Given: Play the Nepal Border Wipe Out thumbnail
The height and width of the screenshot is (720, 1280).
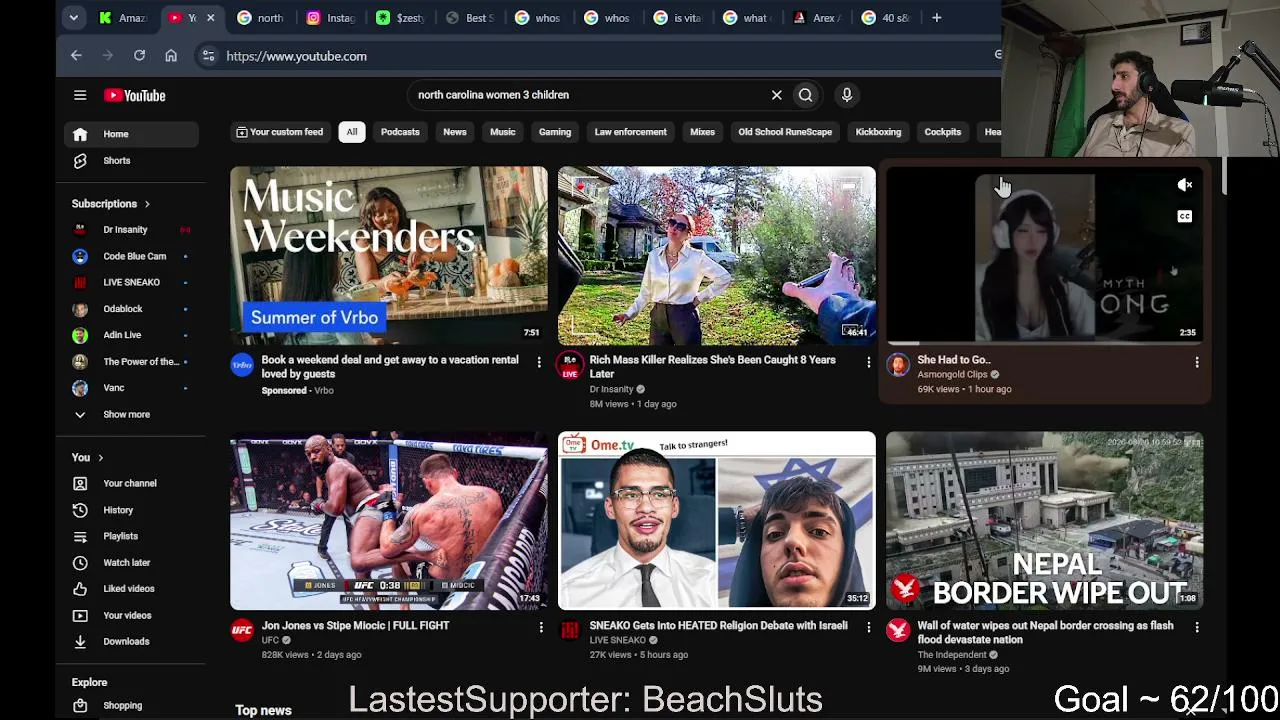Looking at the screenshot, I should 1045,521.
